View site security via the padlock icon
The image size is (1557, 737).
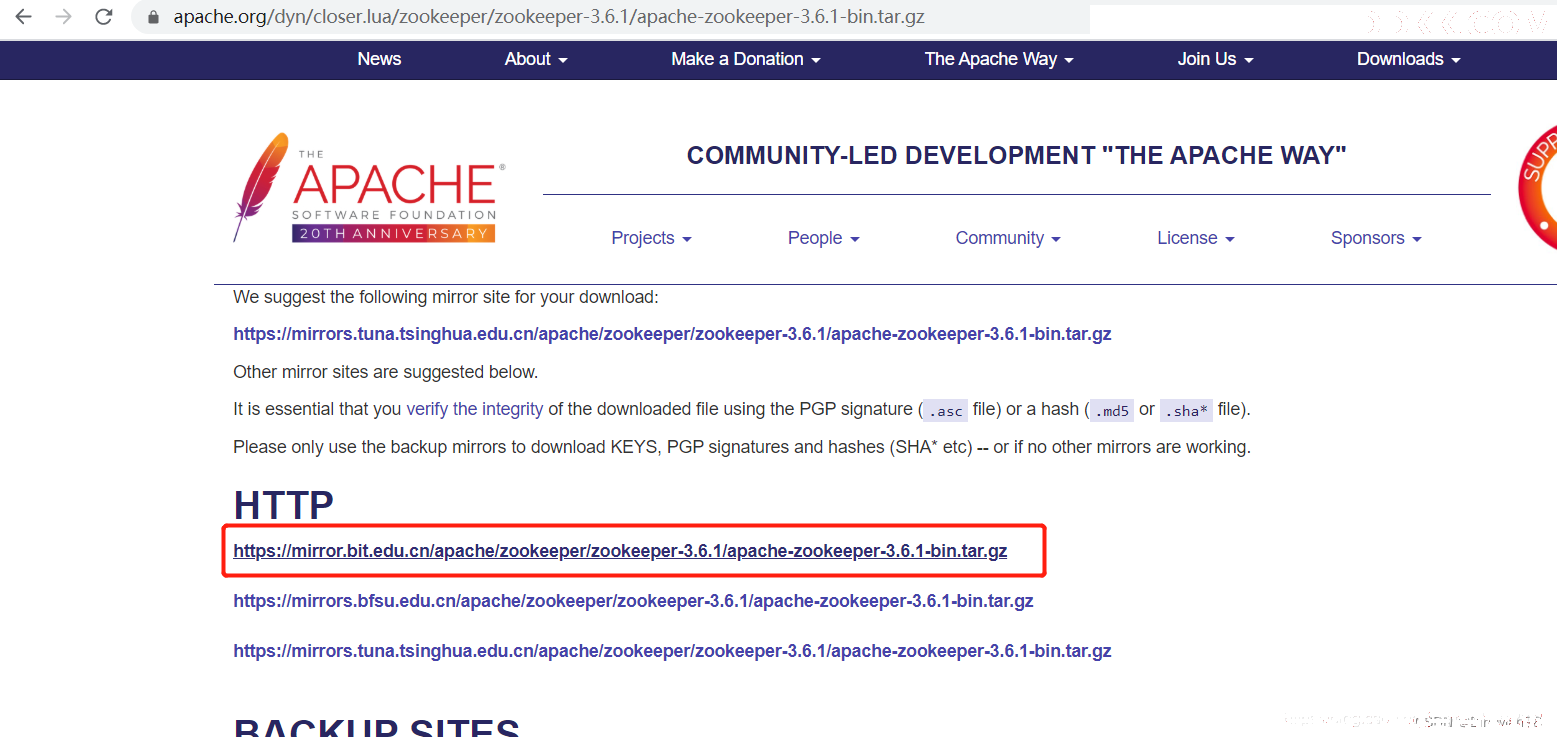pos(153,17)
